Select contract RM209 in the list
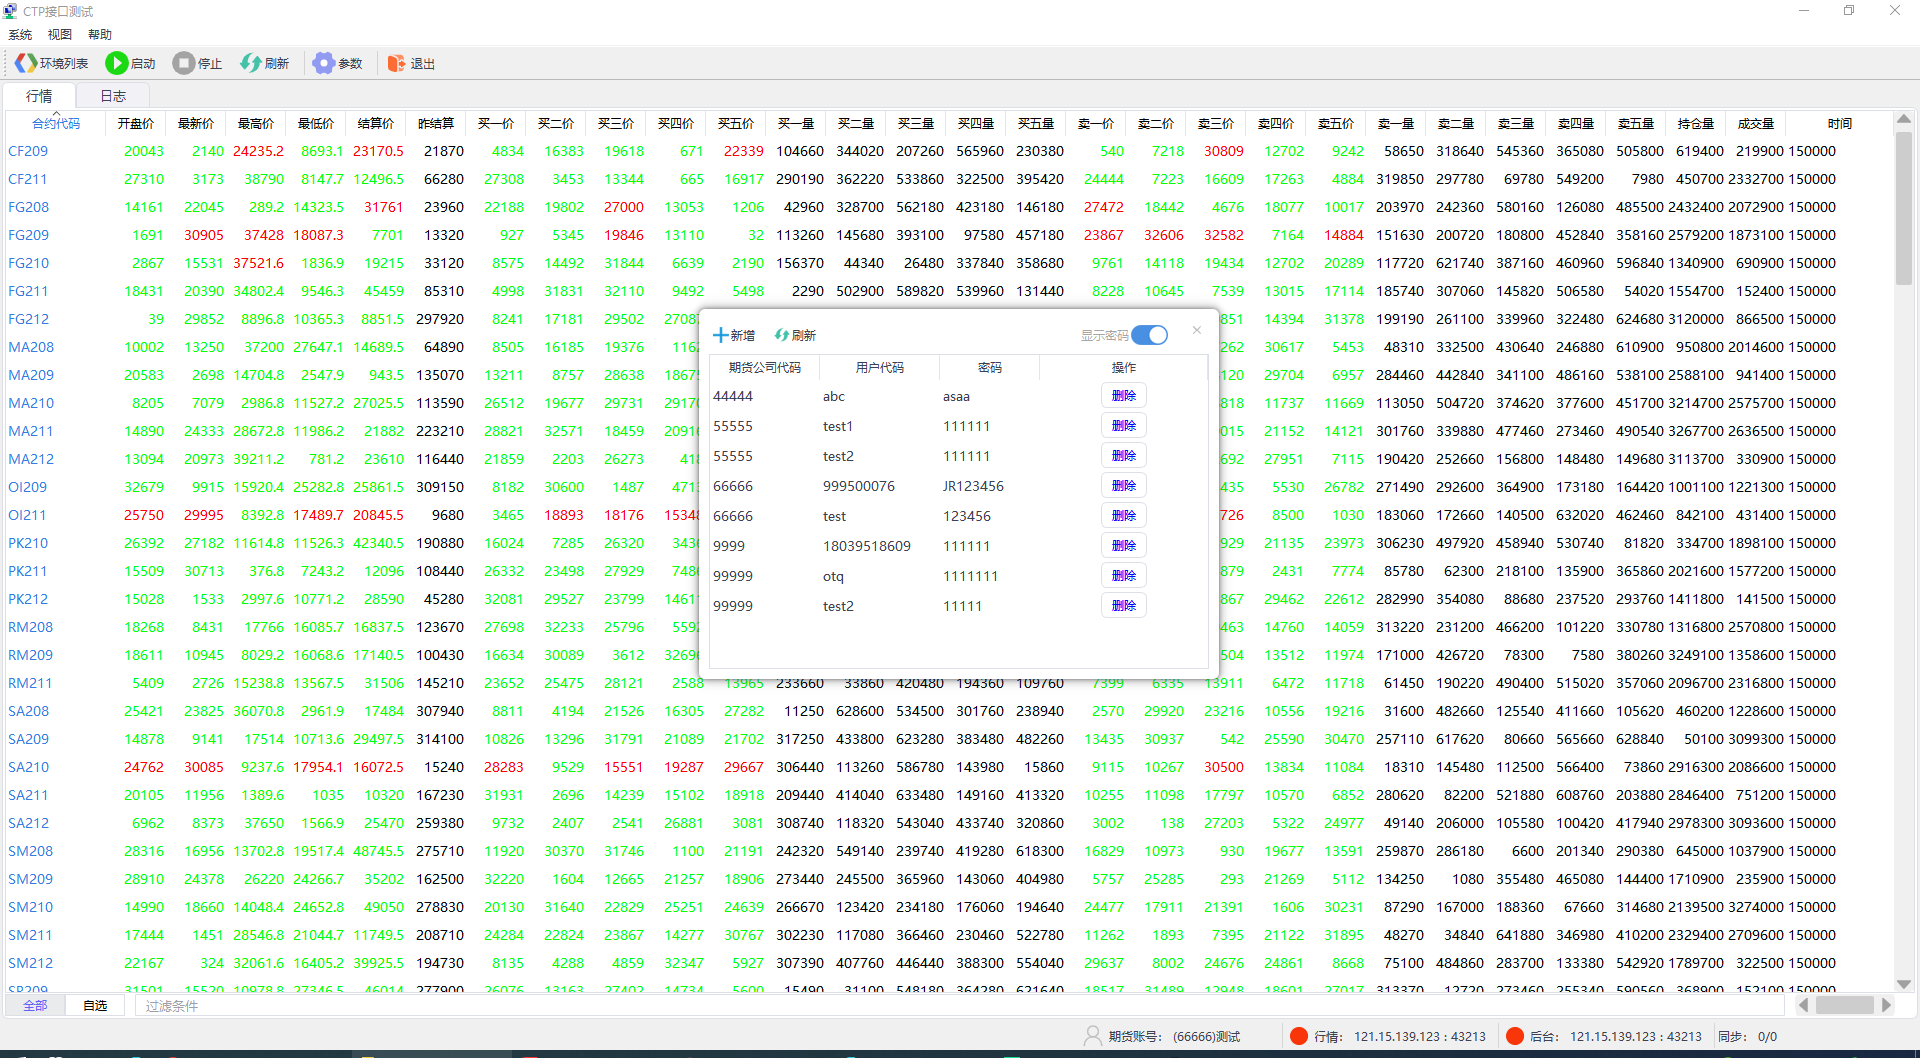Viewport: 1920px width, 1058px height. pyautogui.click(x=30, y=655)
